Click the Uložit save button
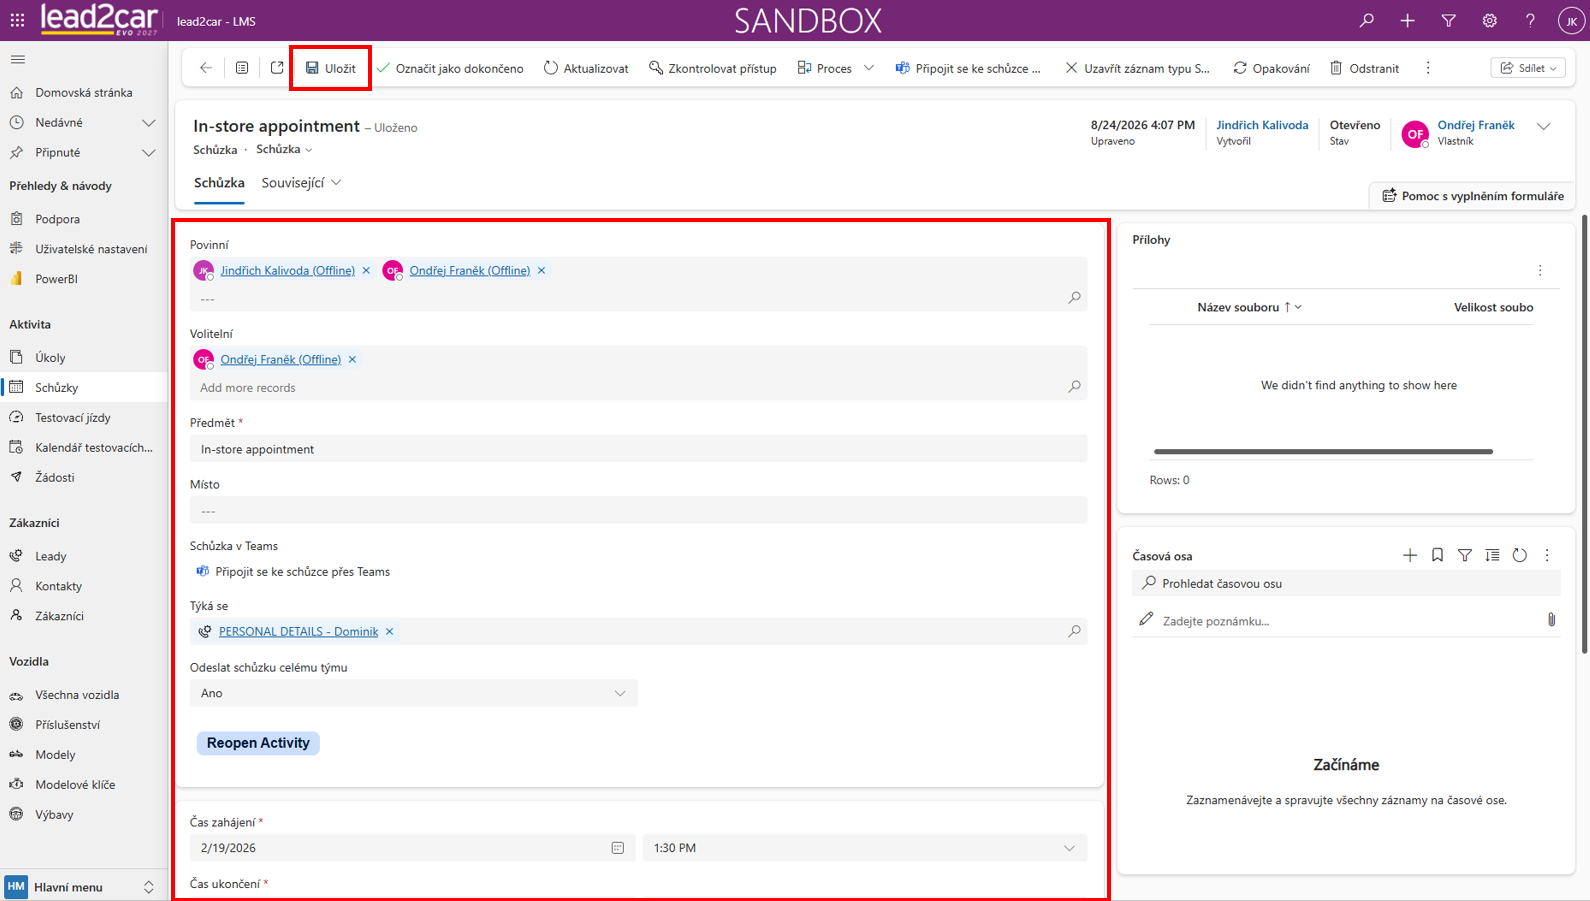The image size is (1590, 901). (x=330, y=68)
